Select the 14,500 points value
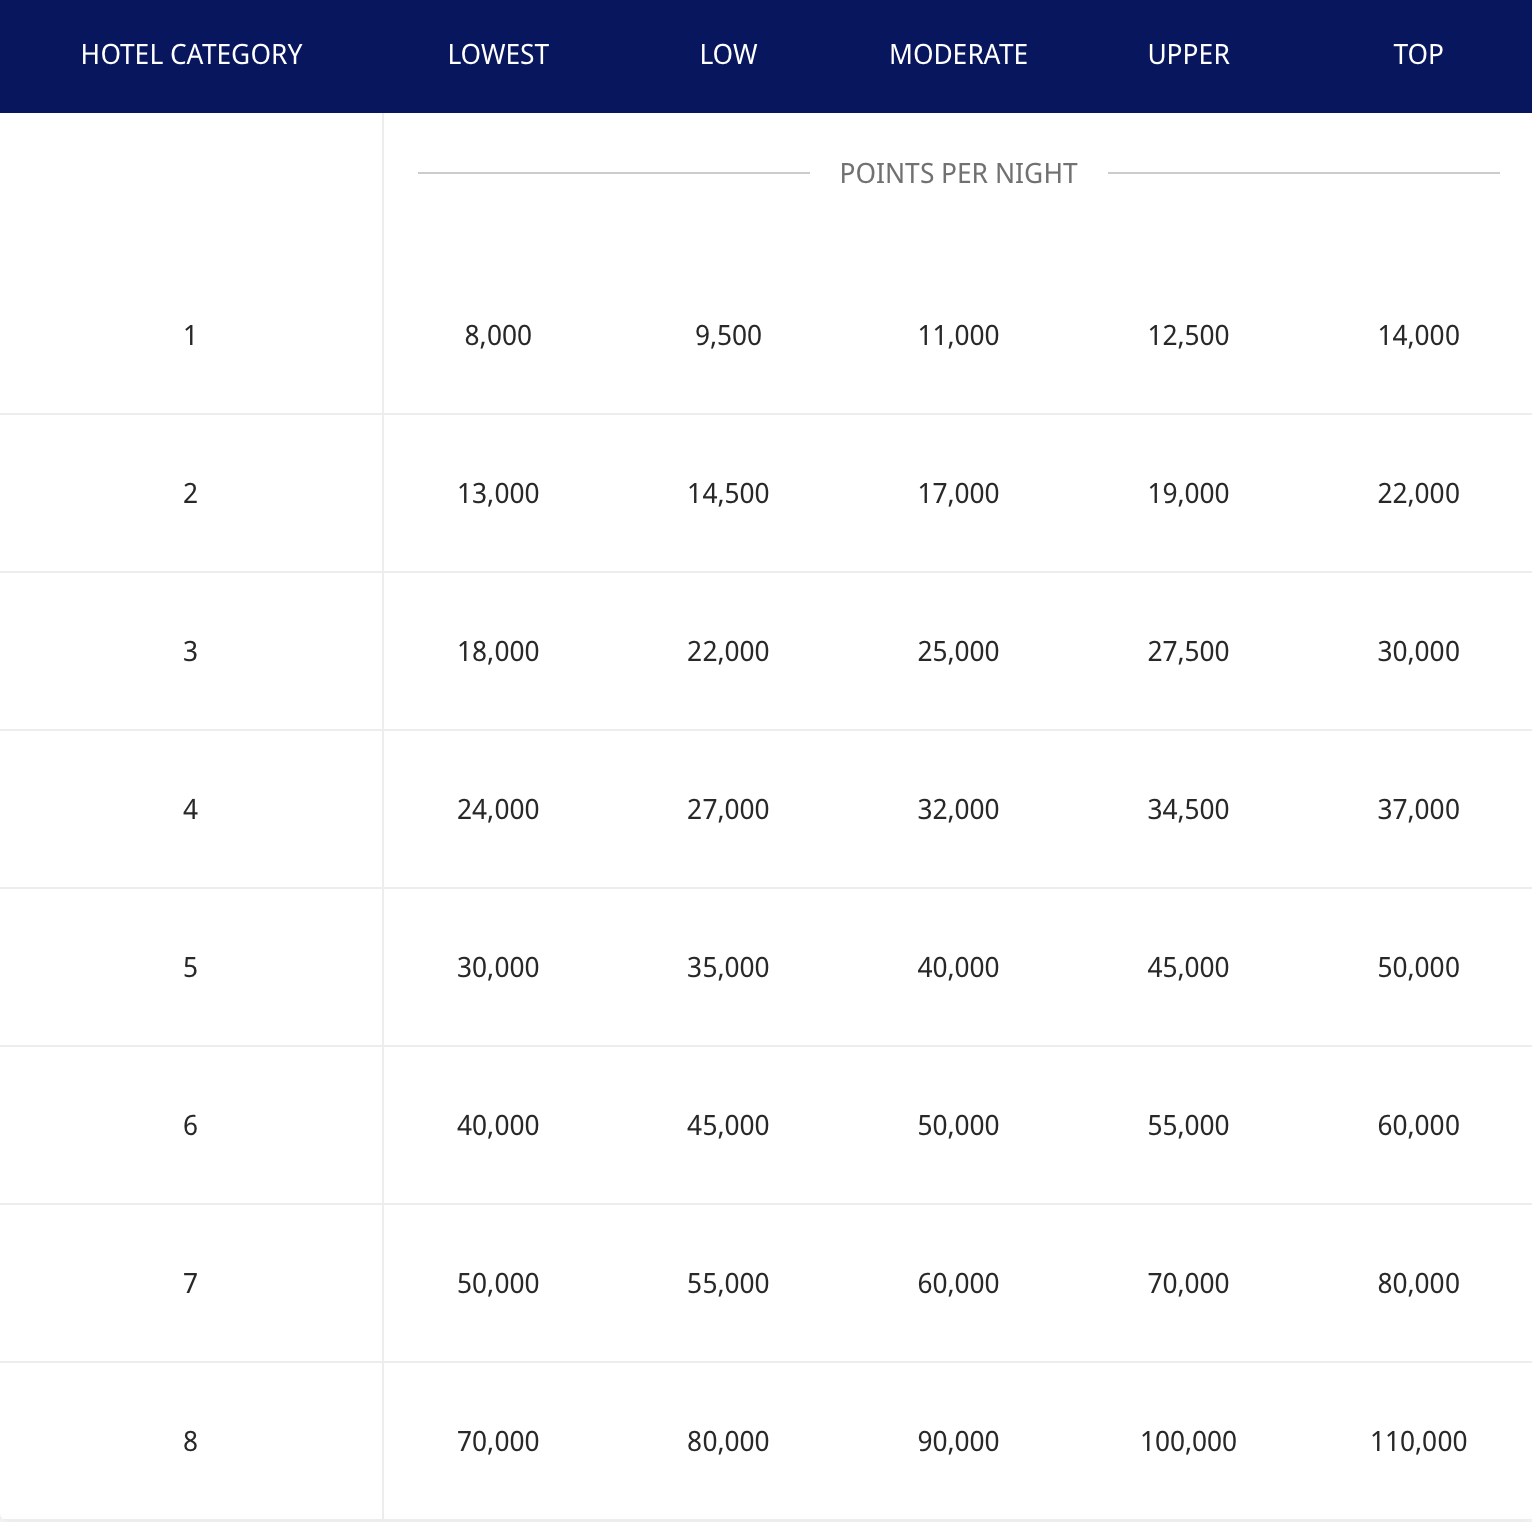The width and height of the screenshot is (1532, 1522). pyautogui.click(x=728, y=493)
